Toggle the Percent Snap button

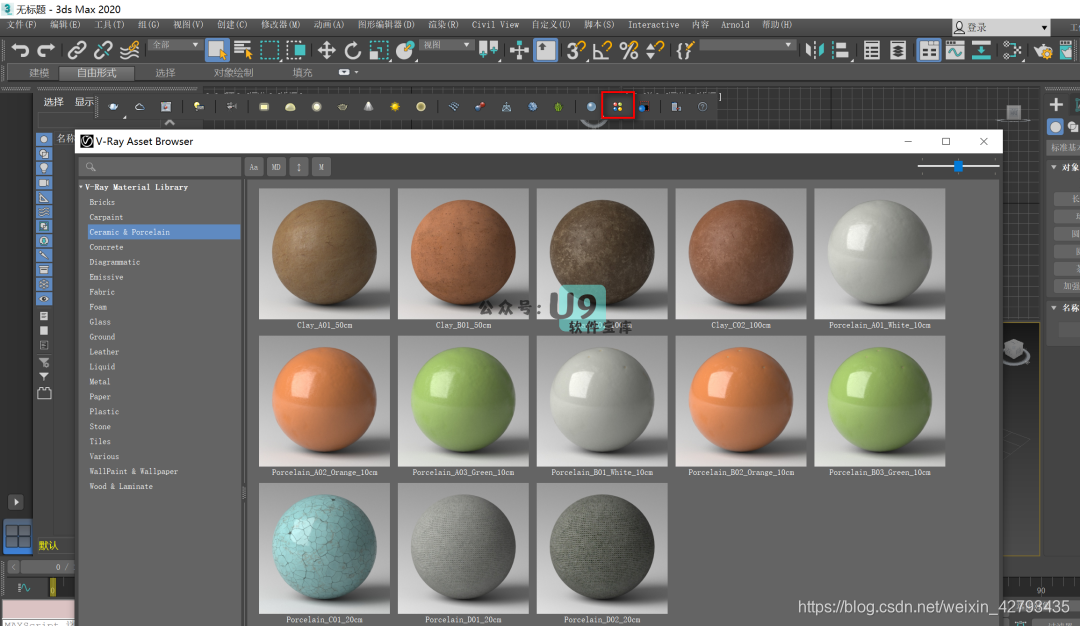tap(628, 50)
